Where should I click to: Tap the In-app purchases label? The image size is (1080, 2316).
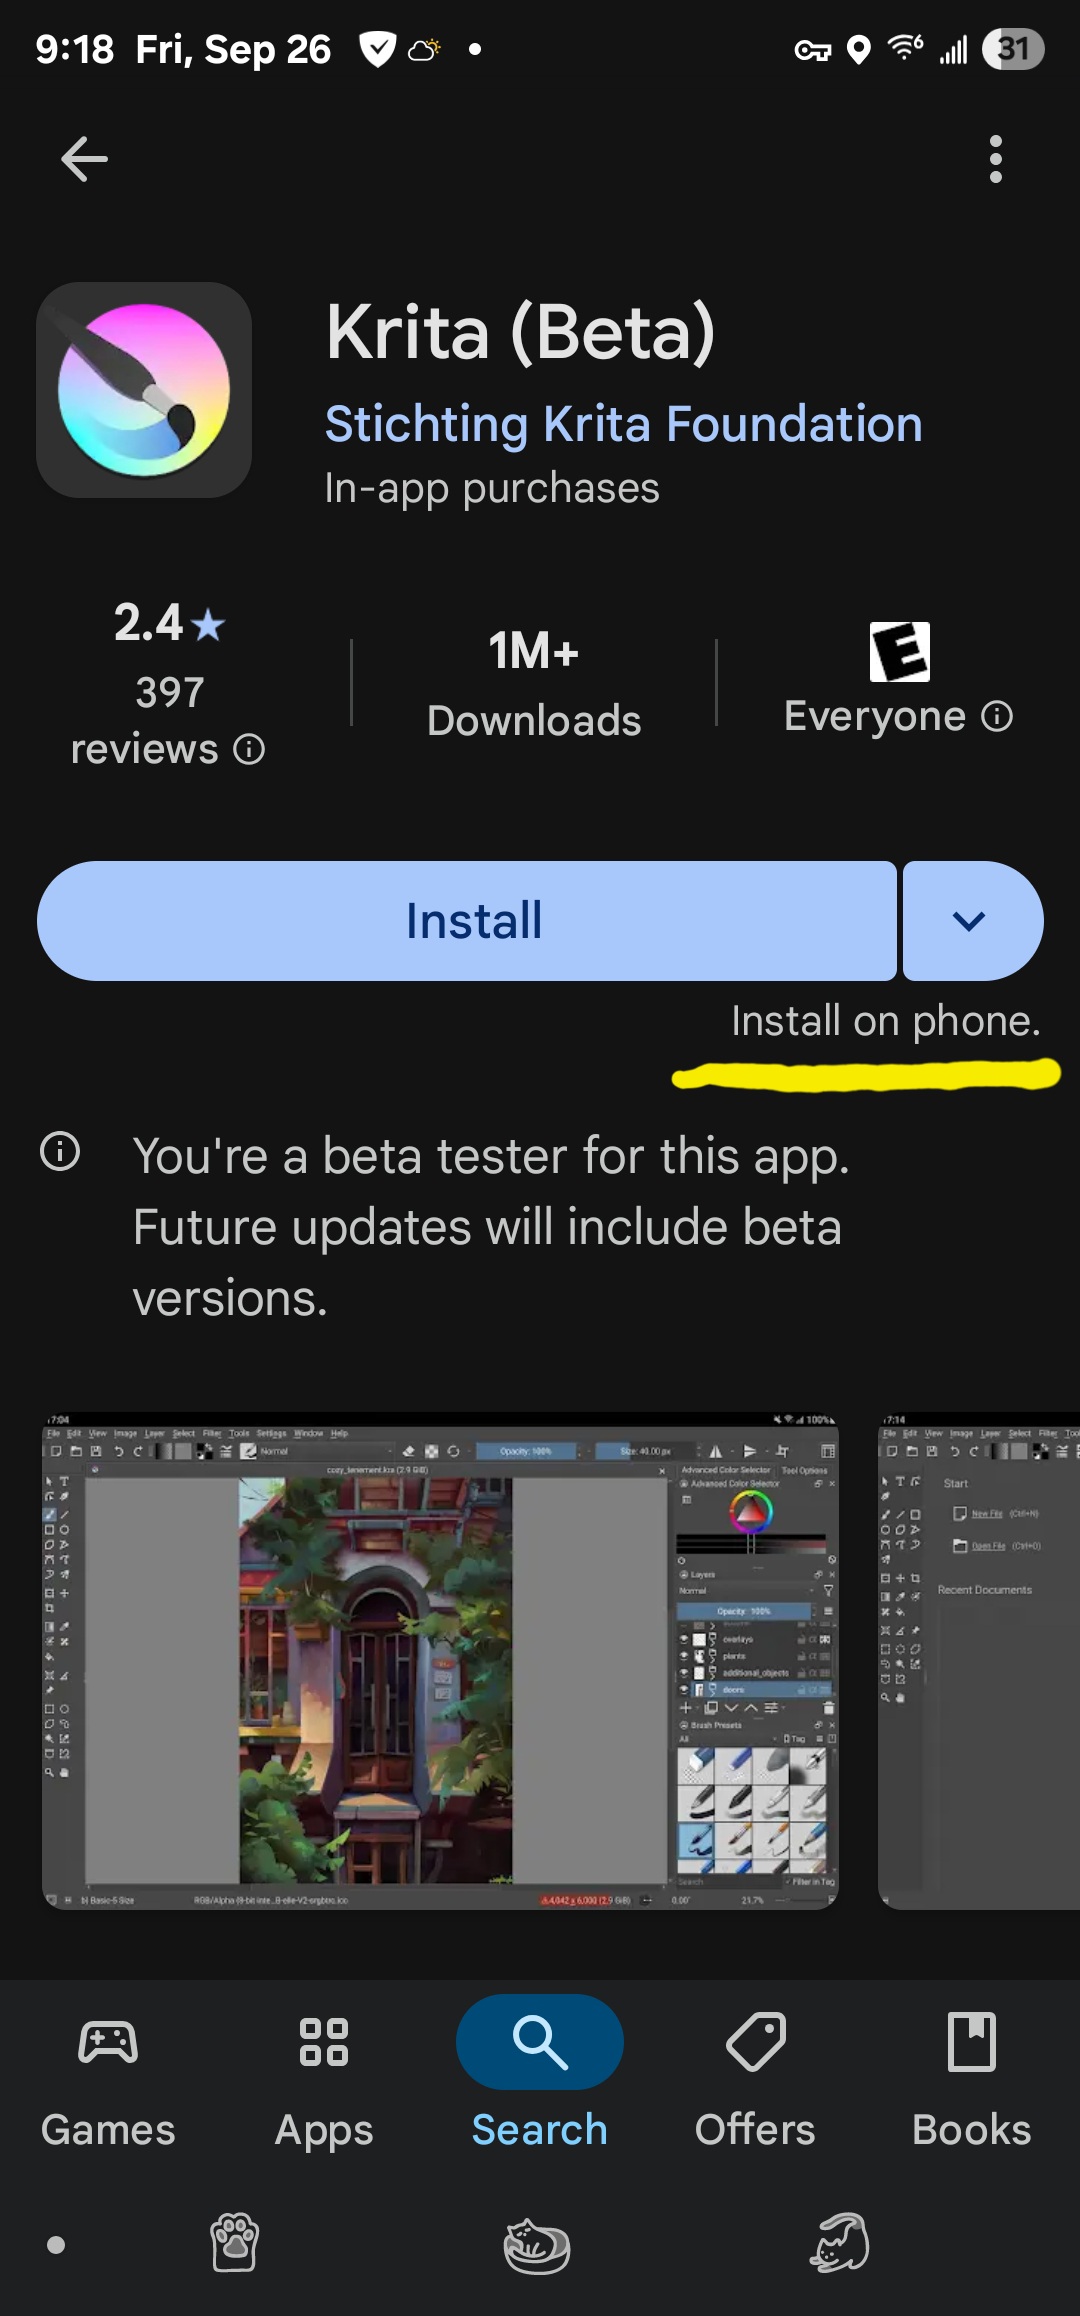(x=492, y=488)
